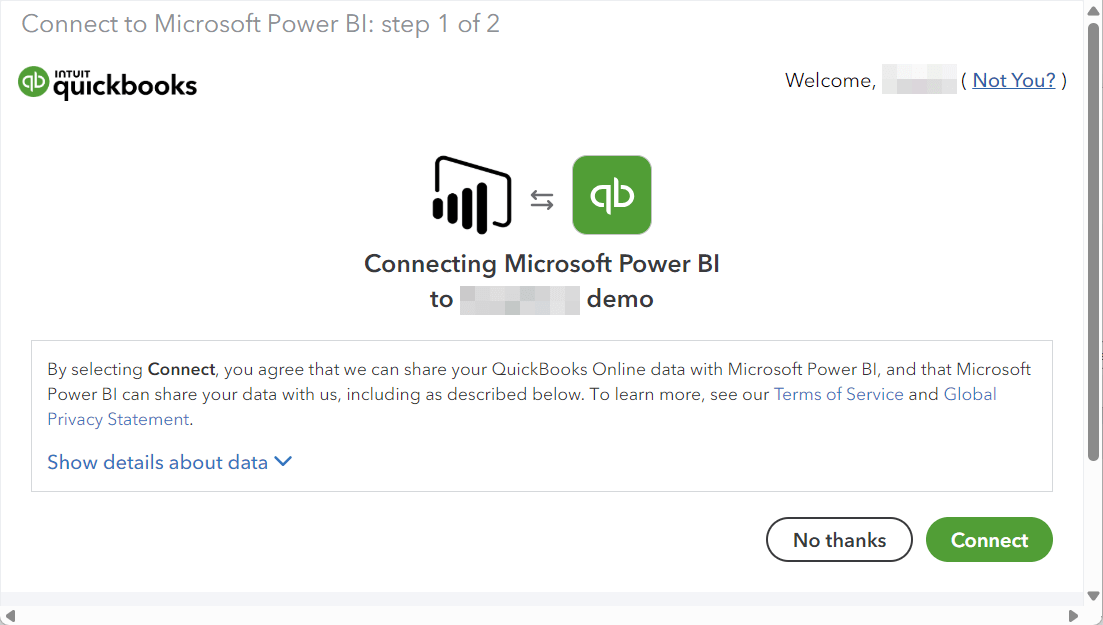Click the green Connect button

(x=989, y=540)
